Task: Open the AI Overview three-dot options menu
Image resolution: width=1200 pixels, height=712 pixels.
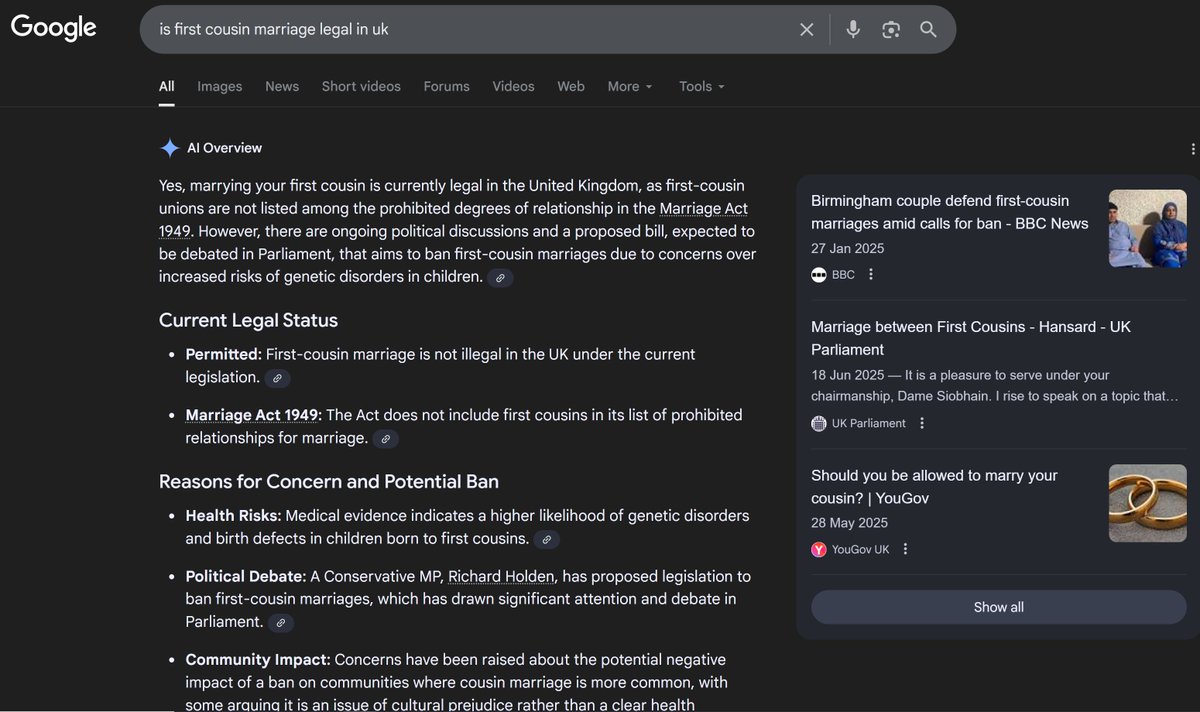Action: pyautogui.click(x=1193, y=149)
